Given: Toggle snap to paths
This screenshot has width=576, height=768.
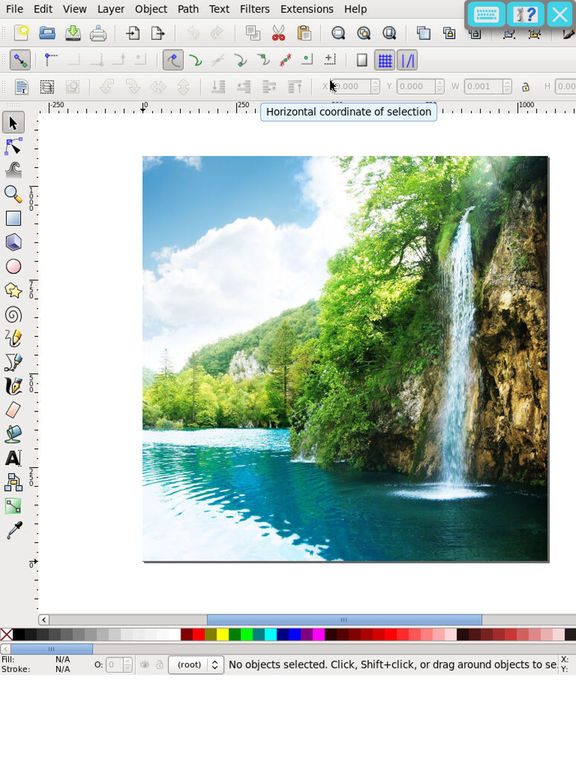Looking at the screenshot, I should (x=195, y=60).
